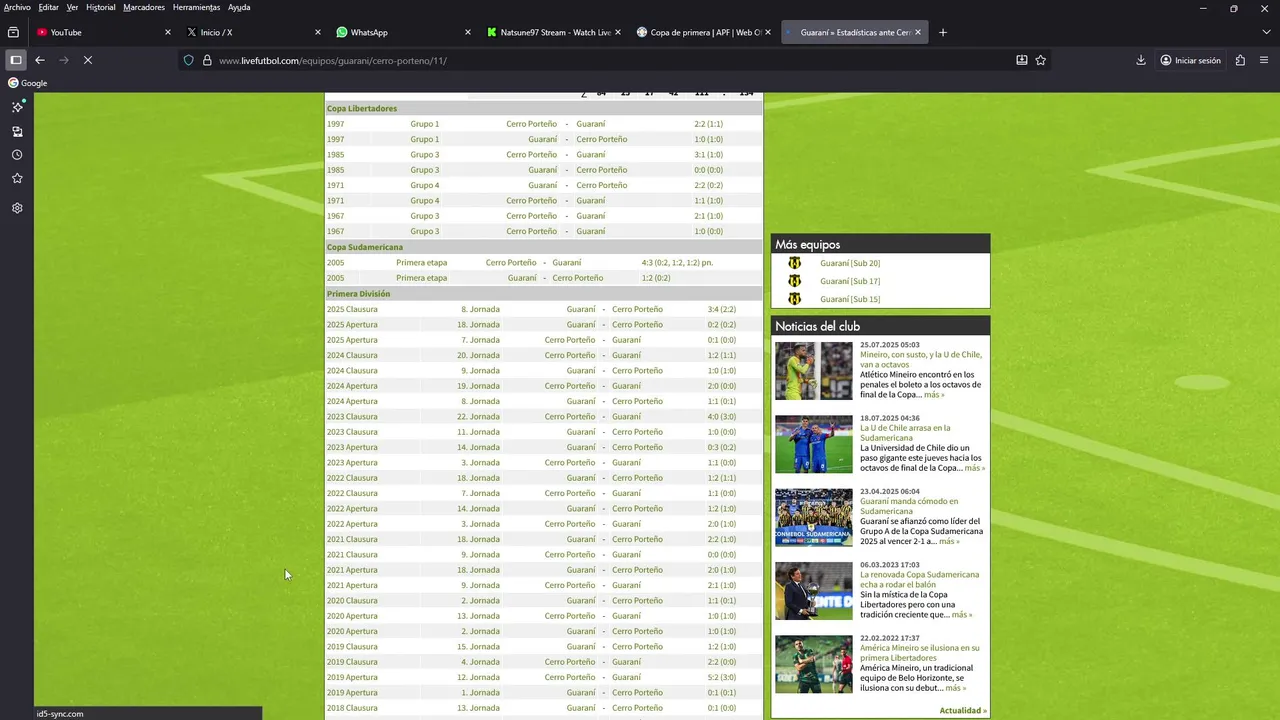Viewport: 1280px width, 720px height.
Task: Close the YouTube tab
Action: (x=168, y=32)
